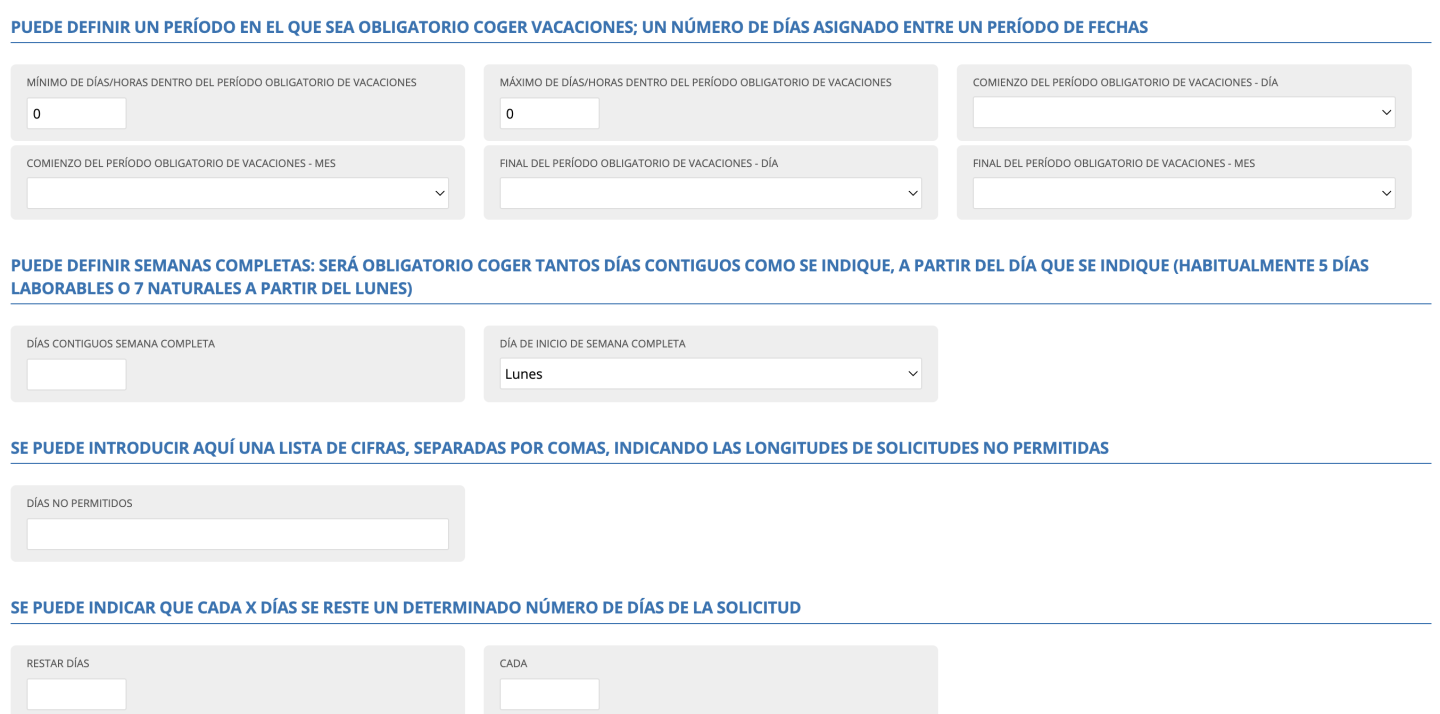This screenshot has width=1440, height=714.
Task: Focus the 'Restar días' input box
Action: [x=77, y=694]
